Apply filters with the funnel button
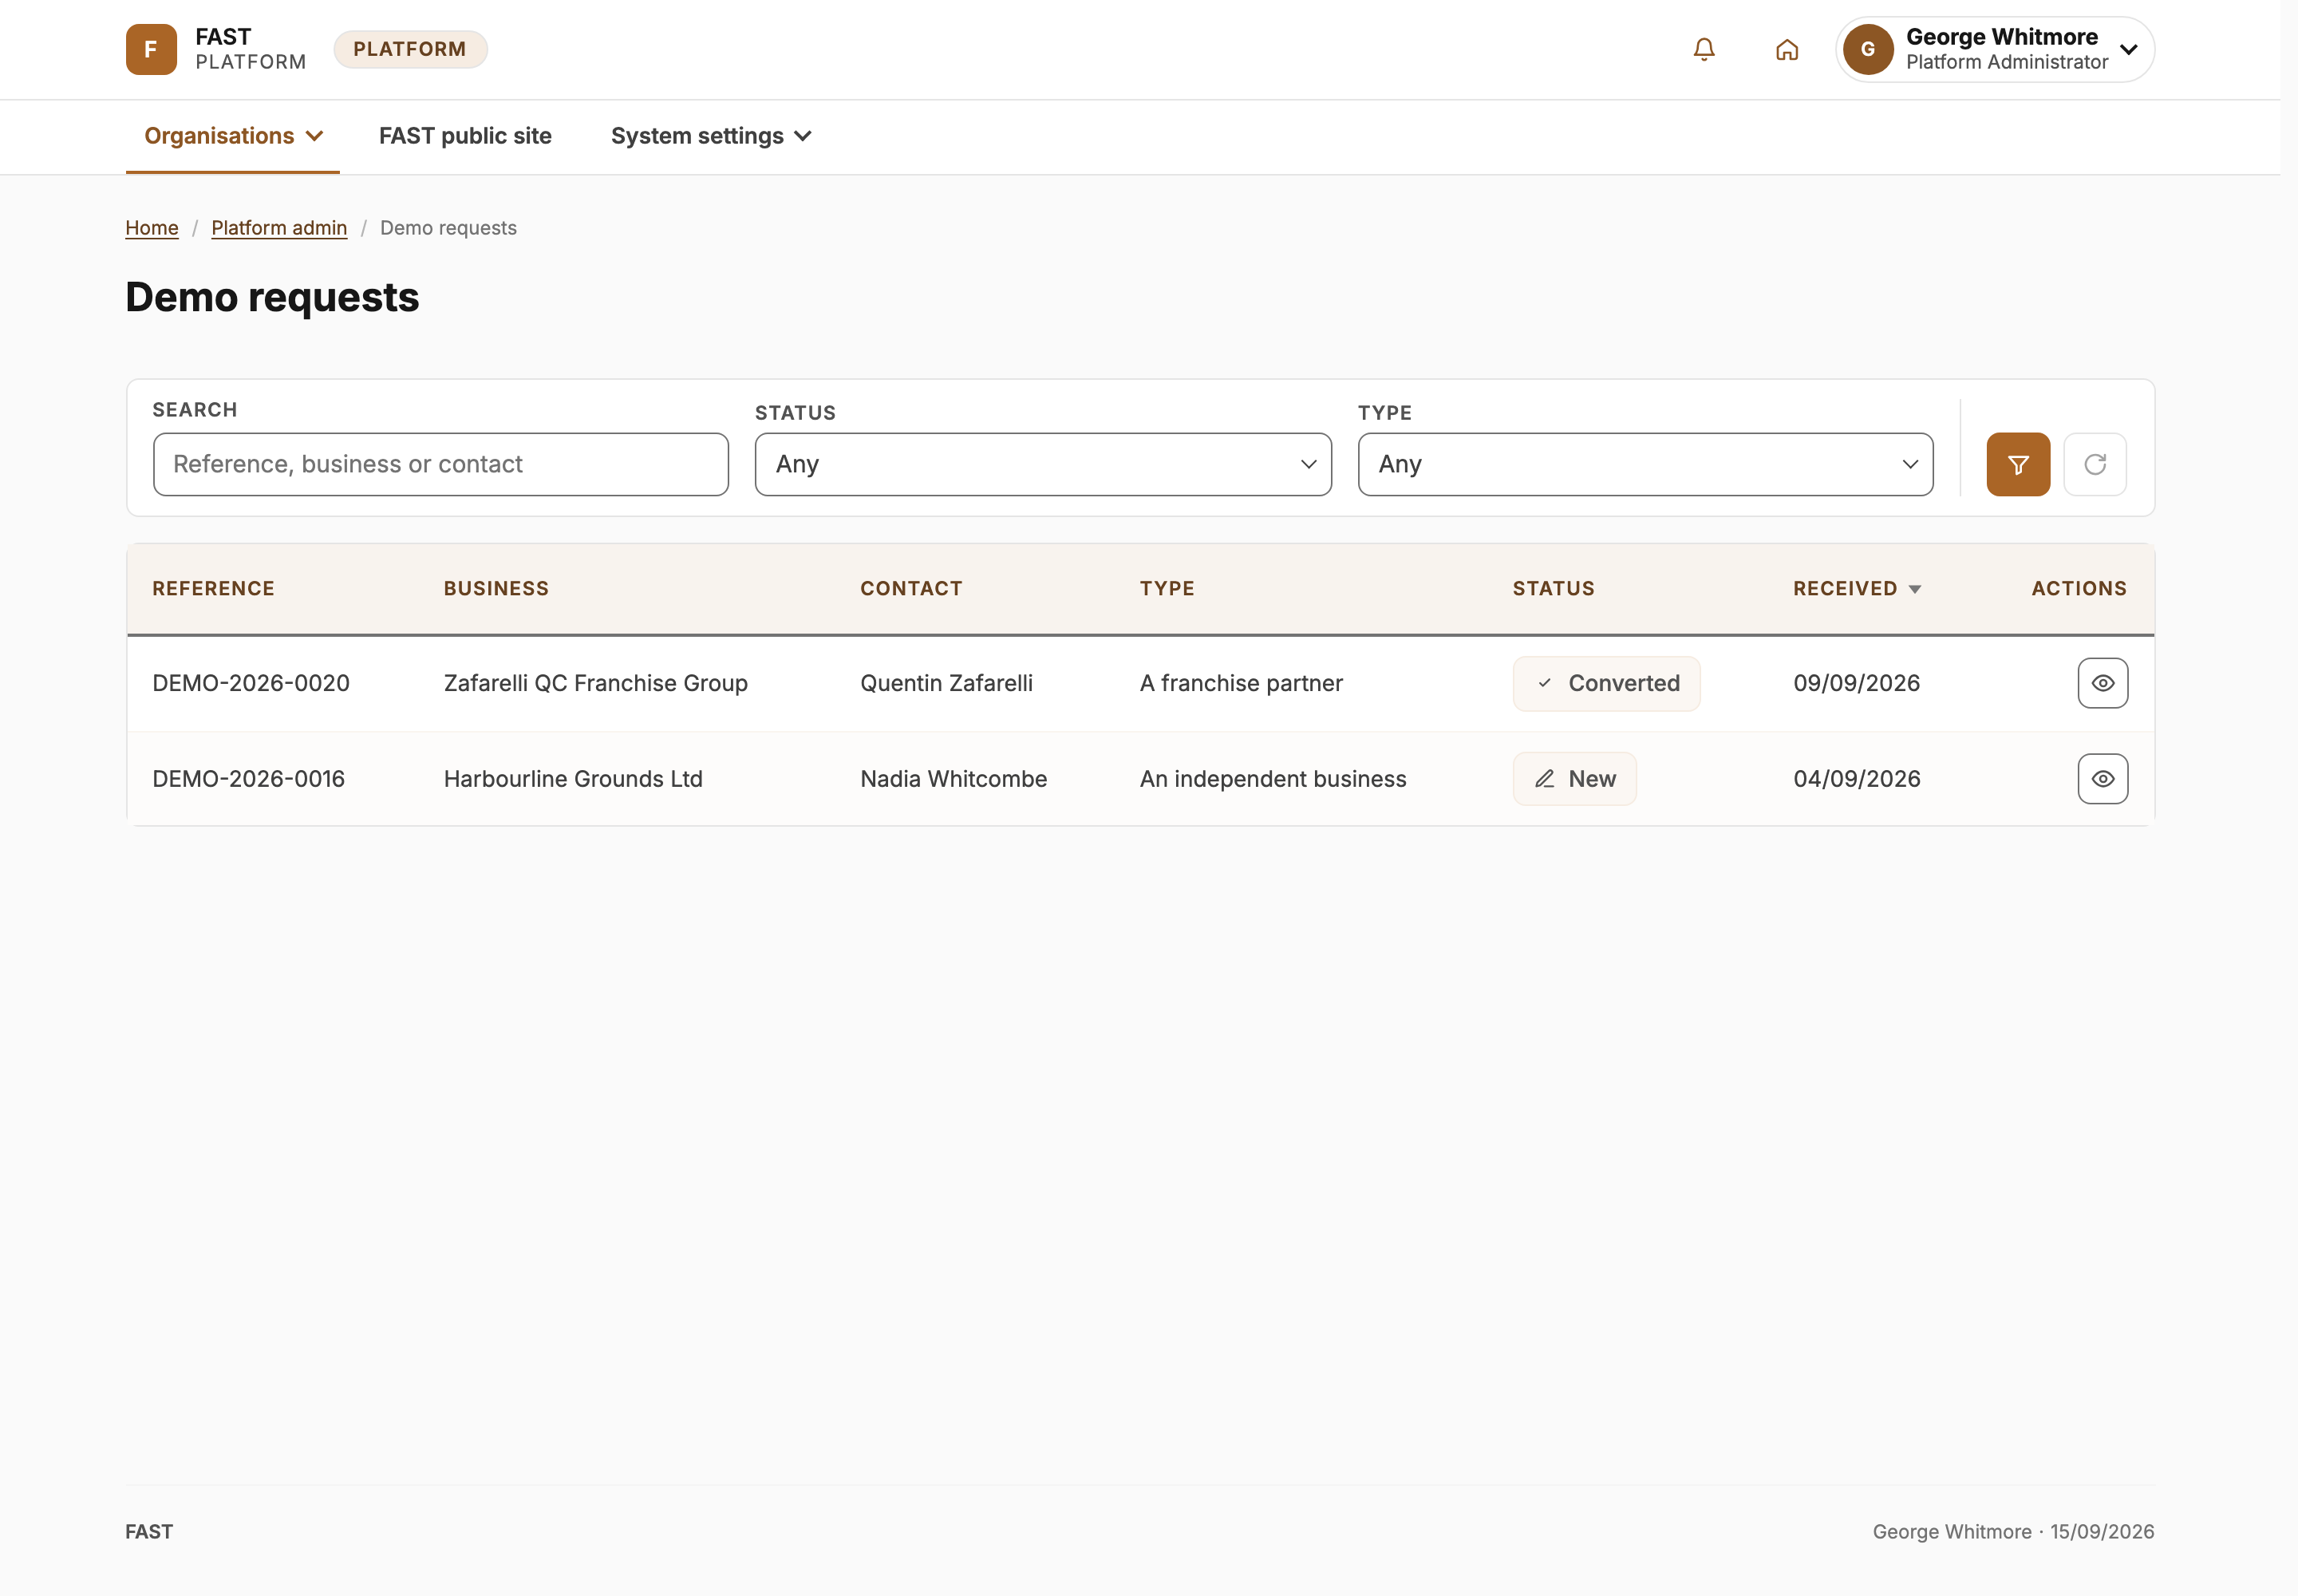The width and height of the screenshot is (2298, 1596). [x=2018, y=464]
